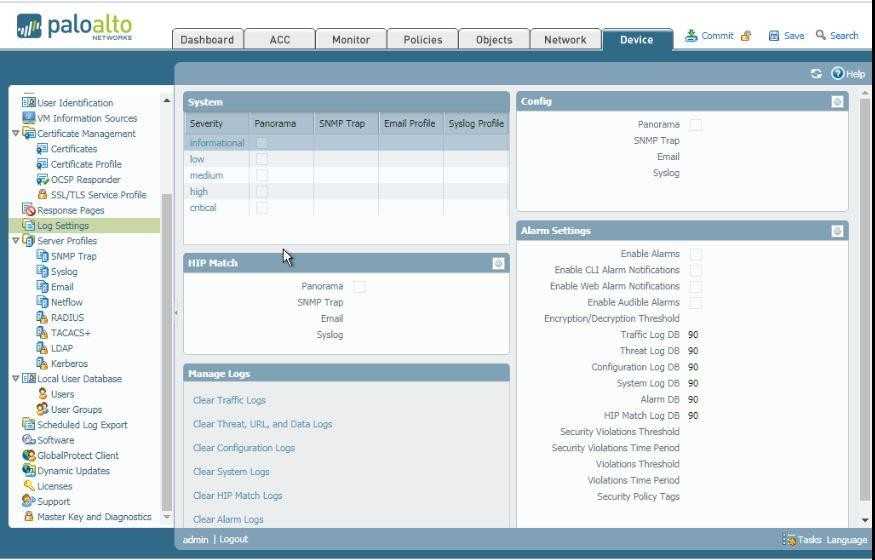The height and width of the screenshot is (560, 875).
Task: Switch to the Monitor tab
Action: tap(351, 40)
